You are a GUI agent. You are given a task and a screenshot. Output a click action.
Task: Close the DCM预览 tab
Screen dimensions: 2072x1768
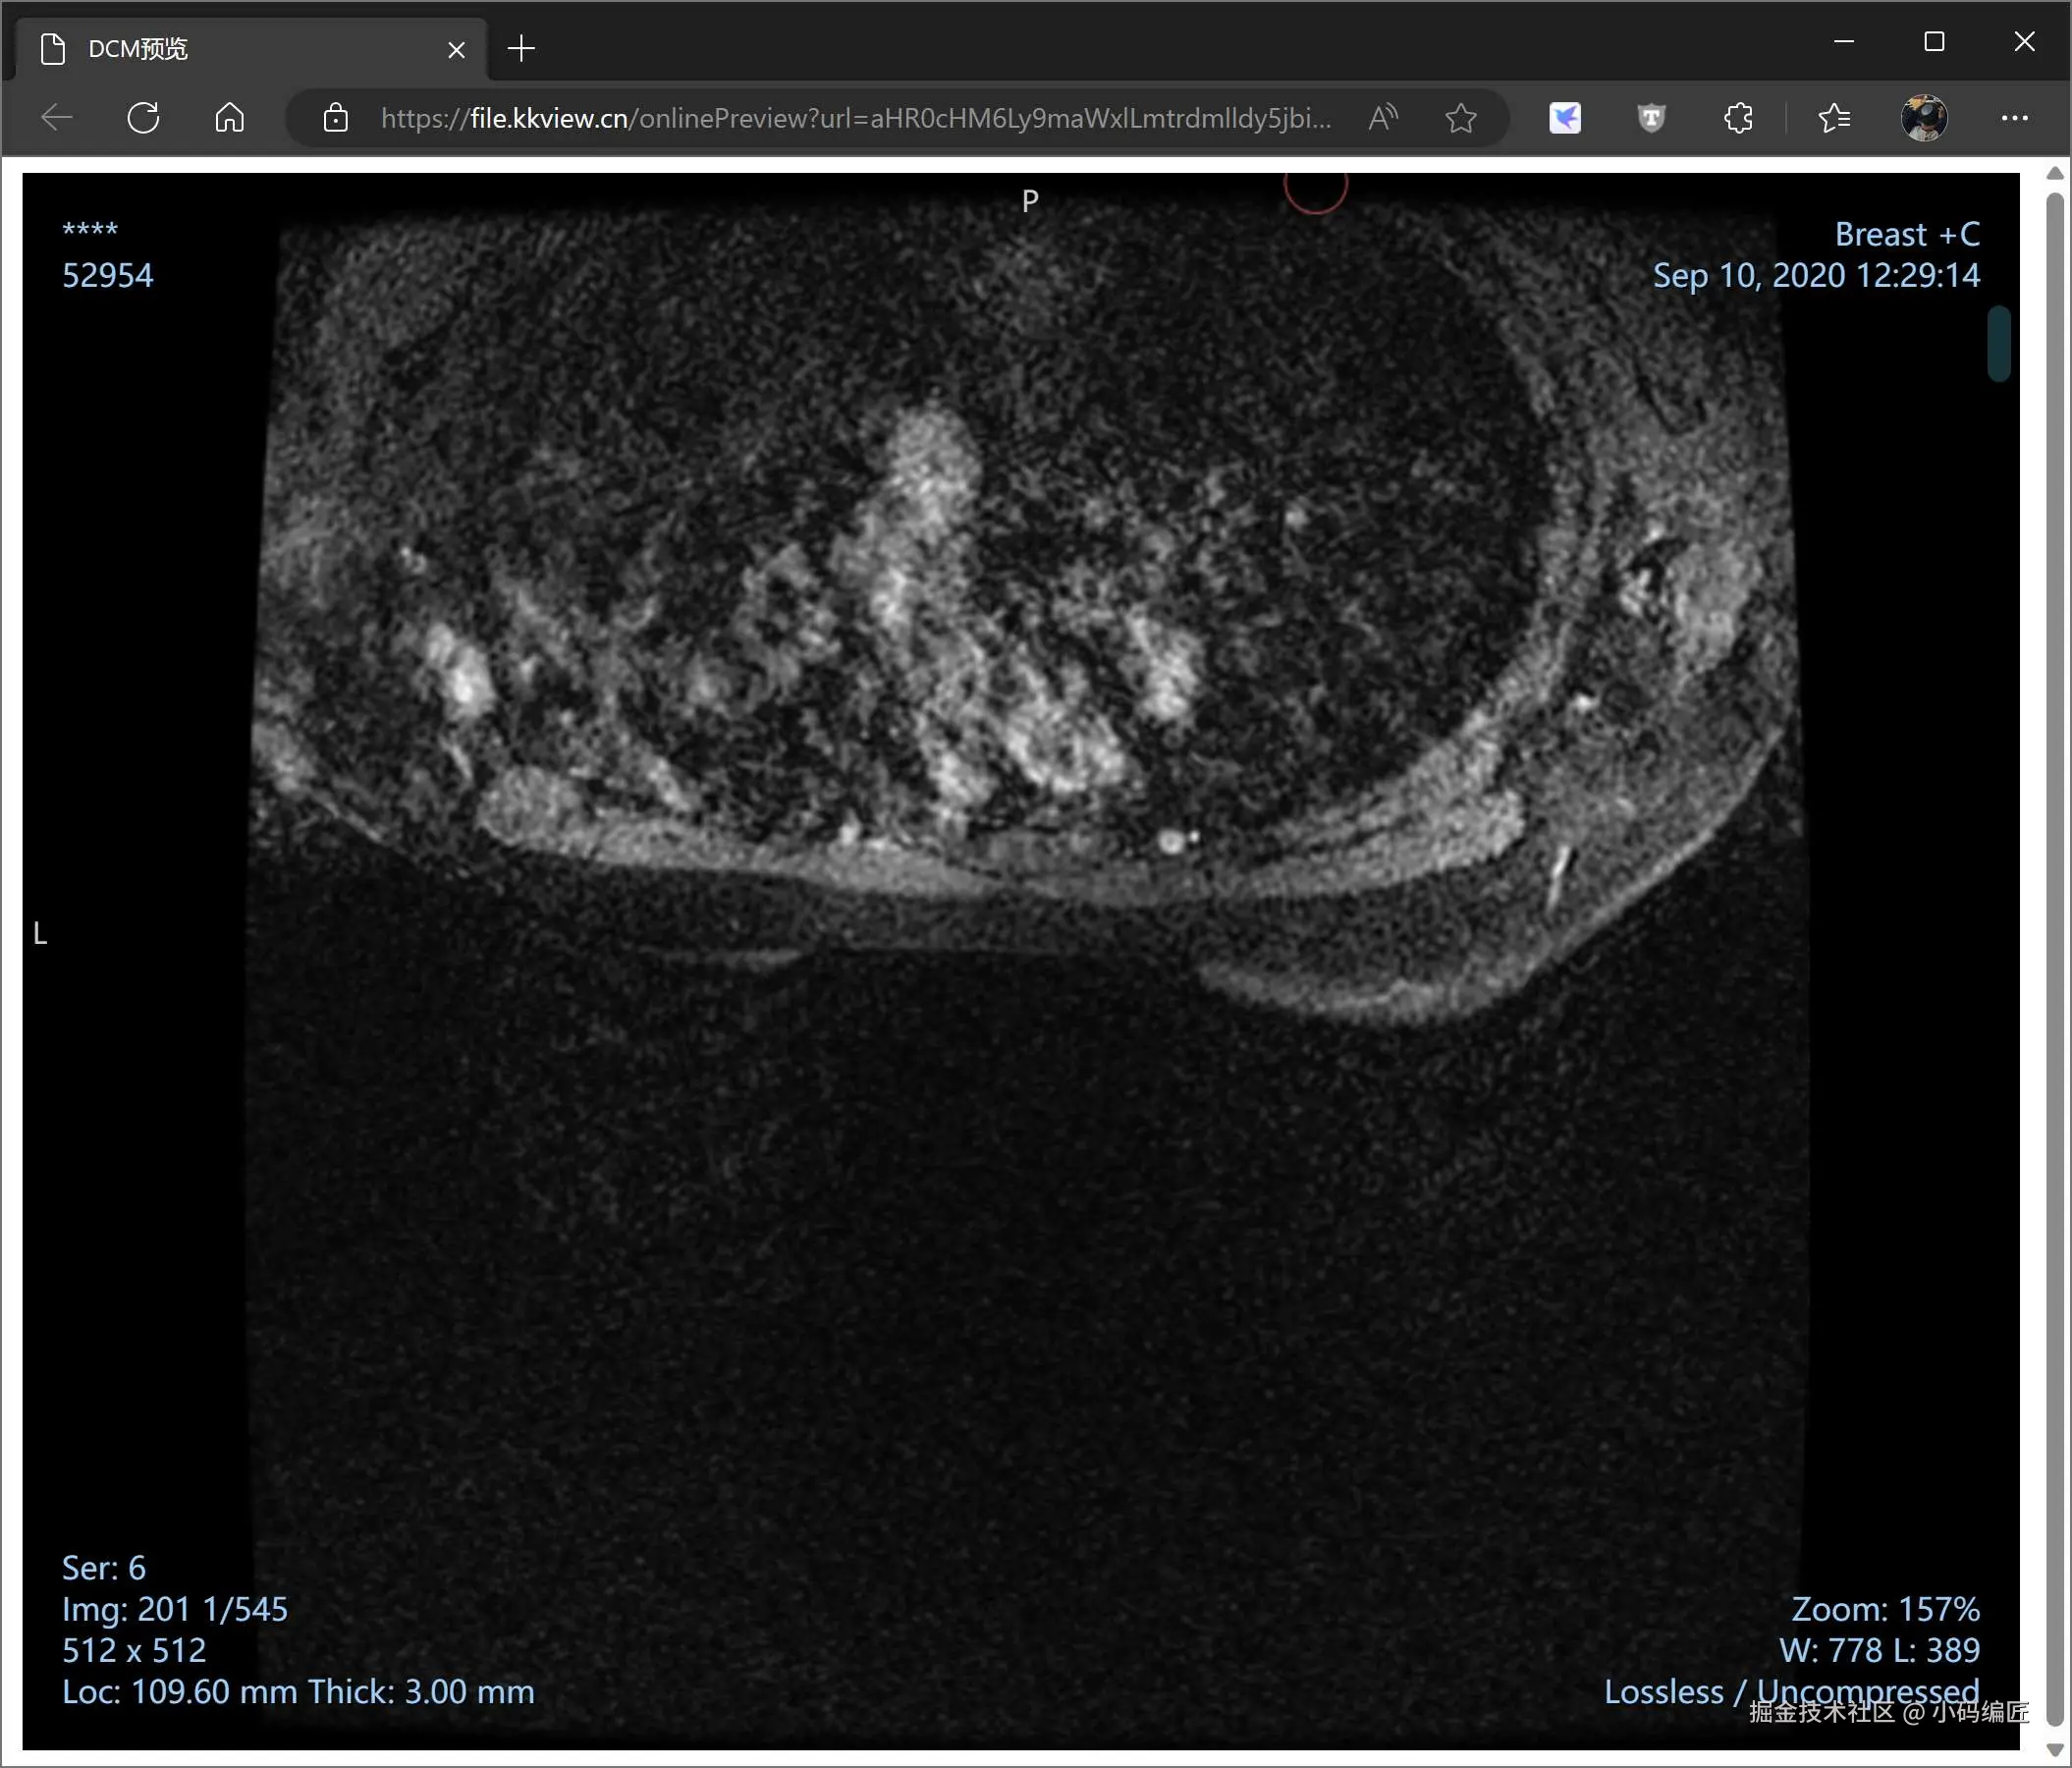(x=456, y=50)
